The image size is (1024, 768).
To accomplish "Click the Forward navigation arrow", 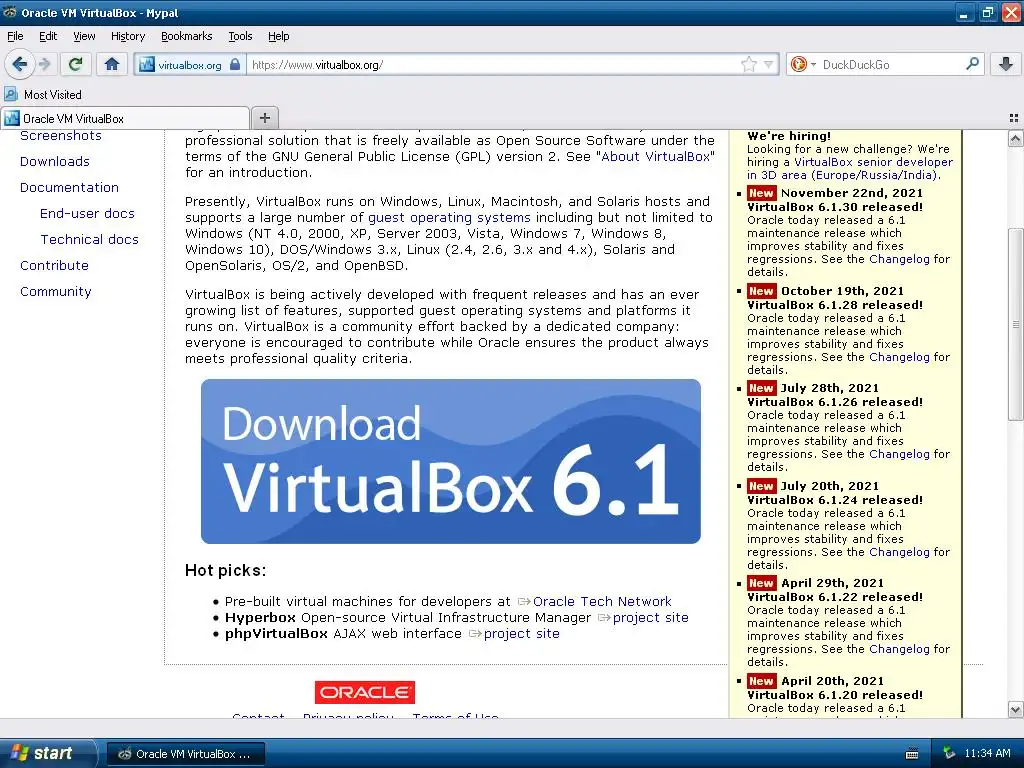I will tap(45, 64).
